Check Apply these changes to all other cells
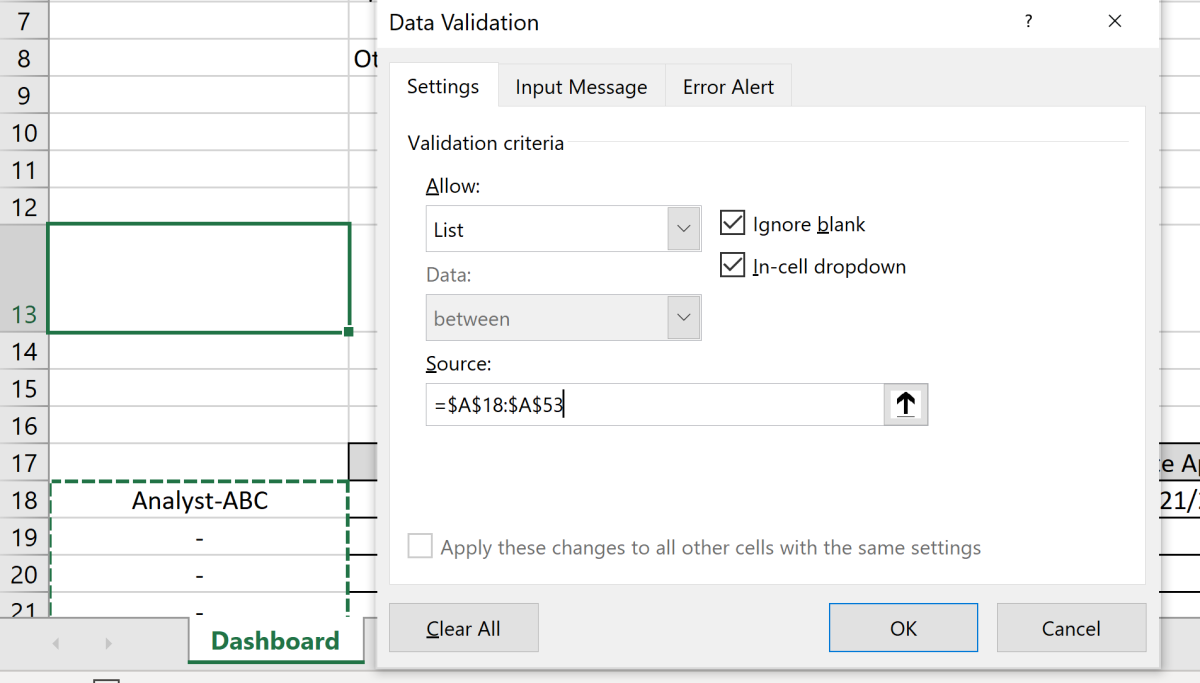The height and width of the screenshot is (683, 1200). (420, 547)
